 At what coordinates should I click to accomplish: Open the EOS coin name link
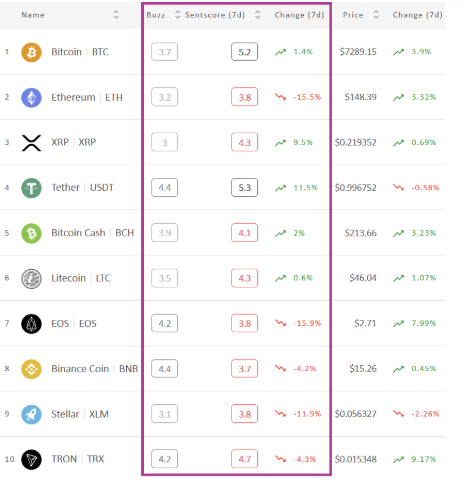(74, 324)
